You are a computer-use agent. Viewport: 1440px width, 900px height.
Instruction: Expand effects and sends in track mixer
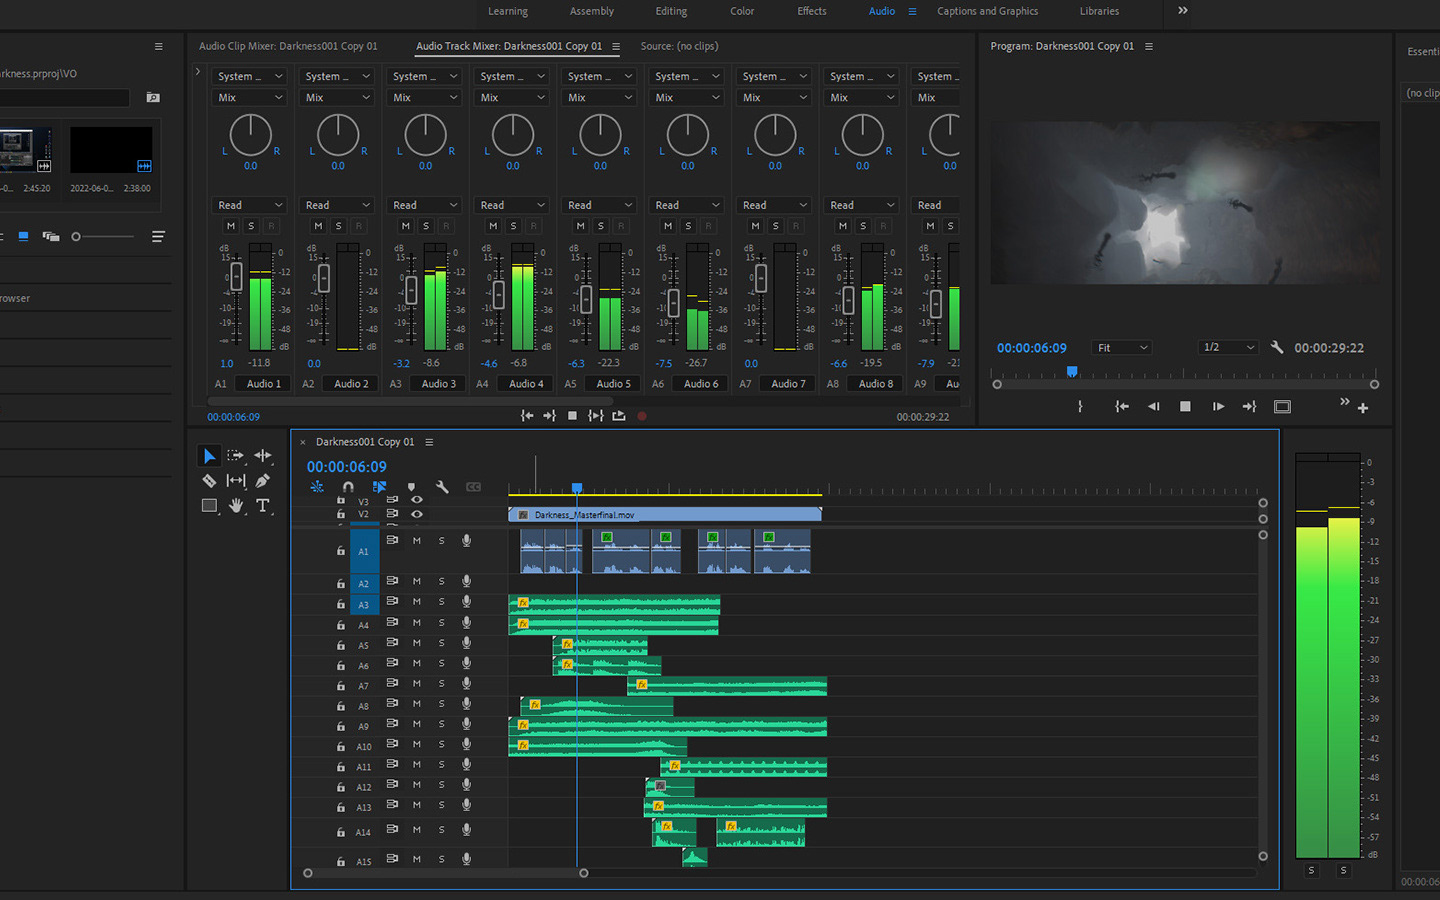(198, 72)
